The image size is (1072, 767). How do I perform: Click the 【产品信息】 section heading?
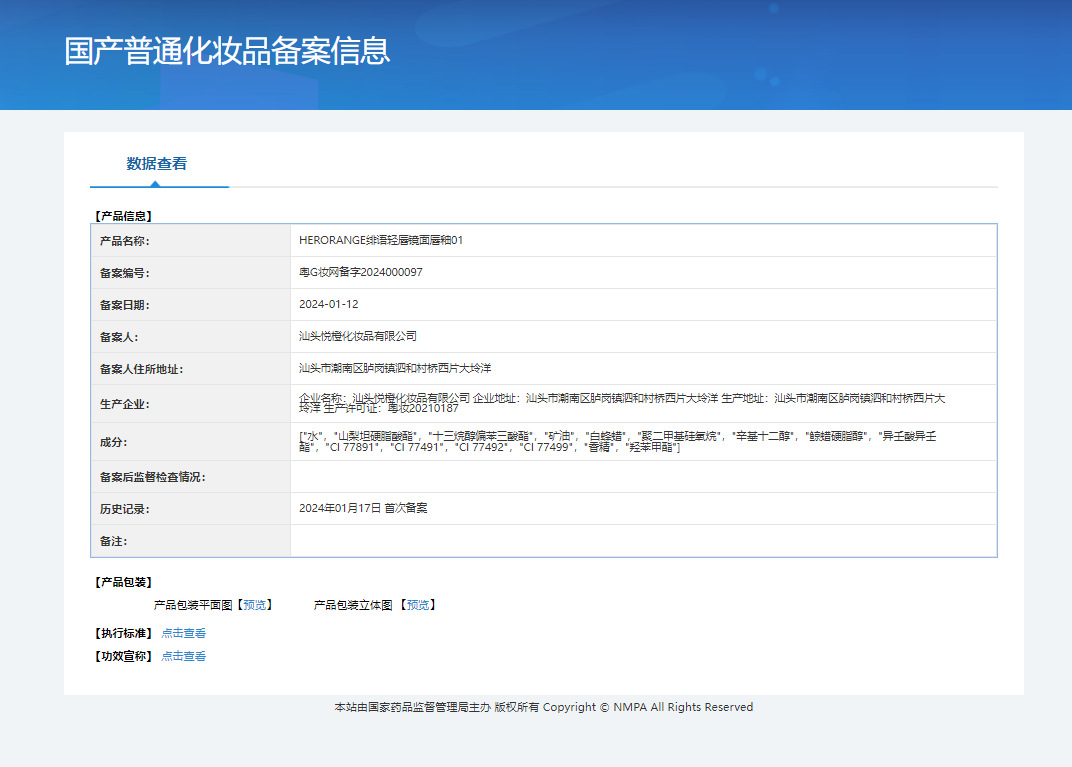click(122, 215)
